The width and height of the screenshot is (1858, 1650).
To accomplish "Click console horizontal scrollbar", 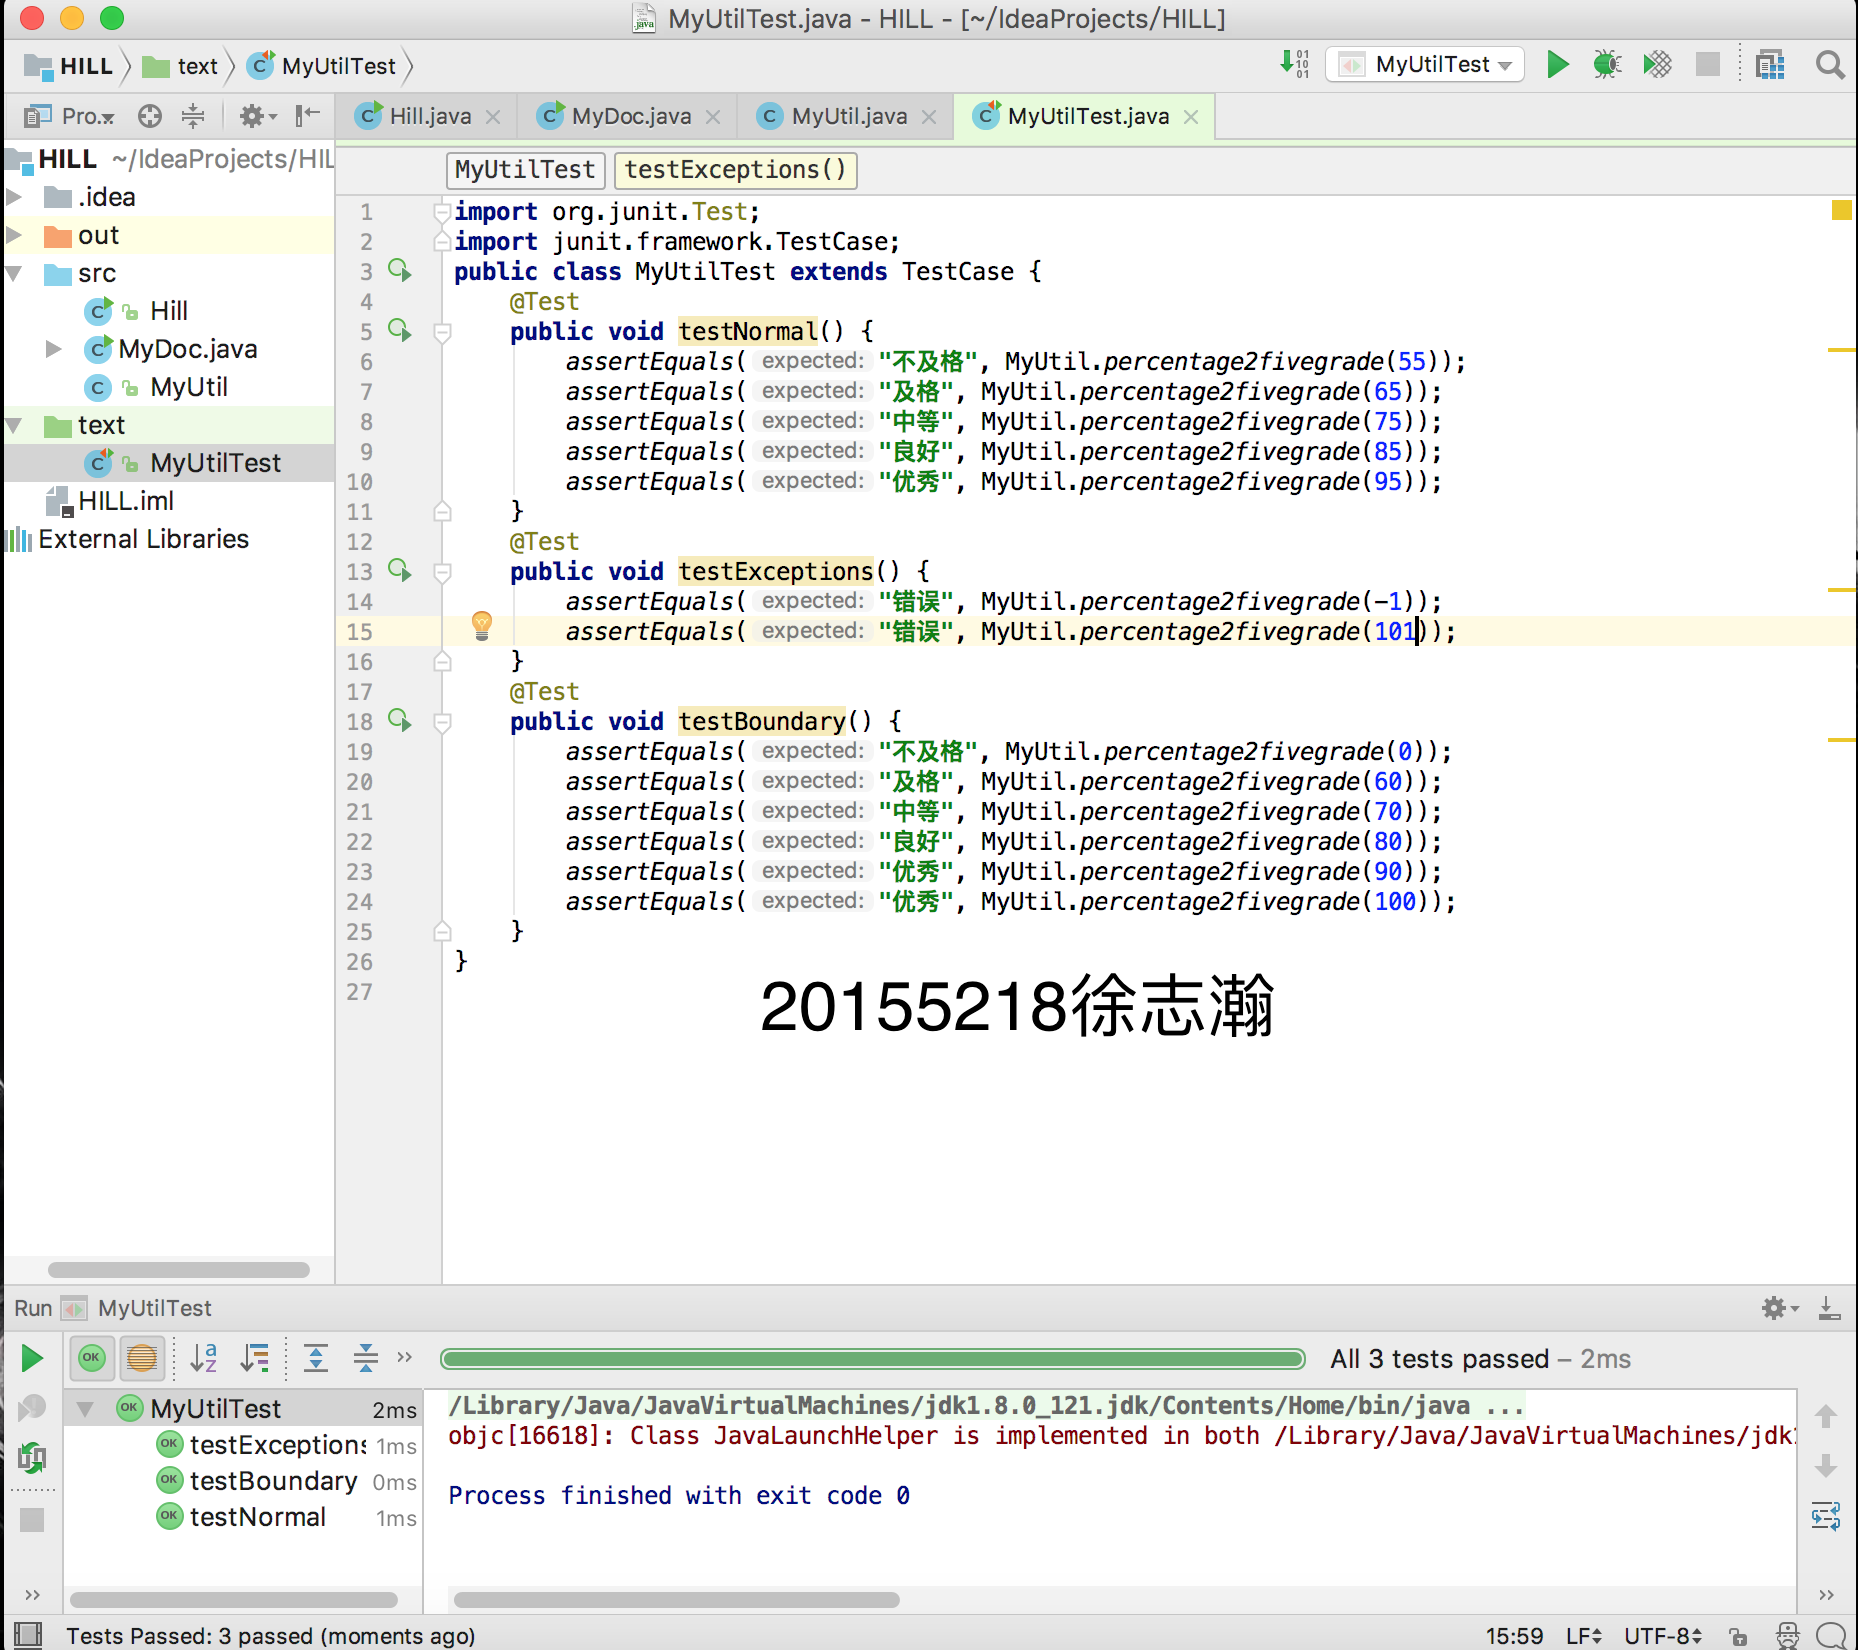I will [676, 1599].
